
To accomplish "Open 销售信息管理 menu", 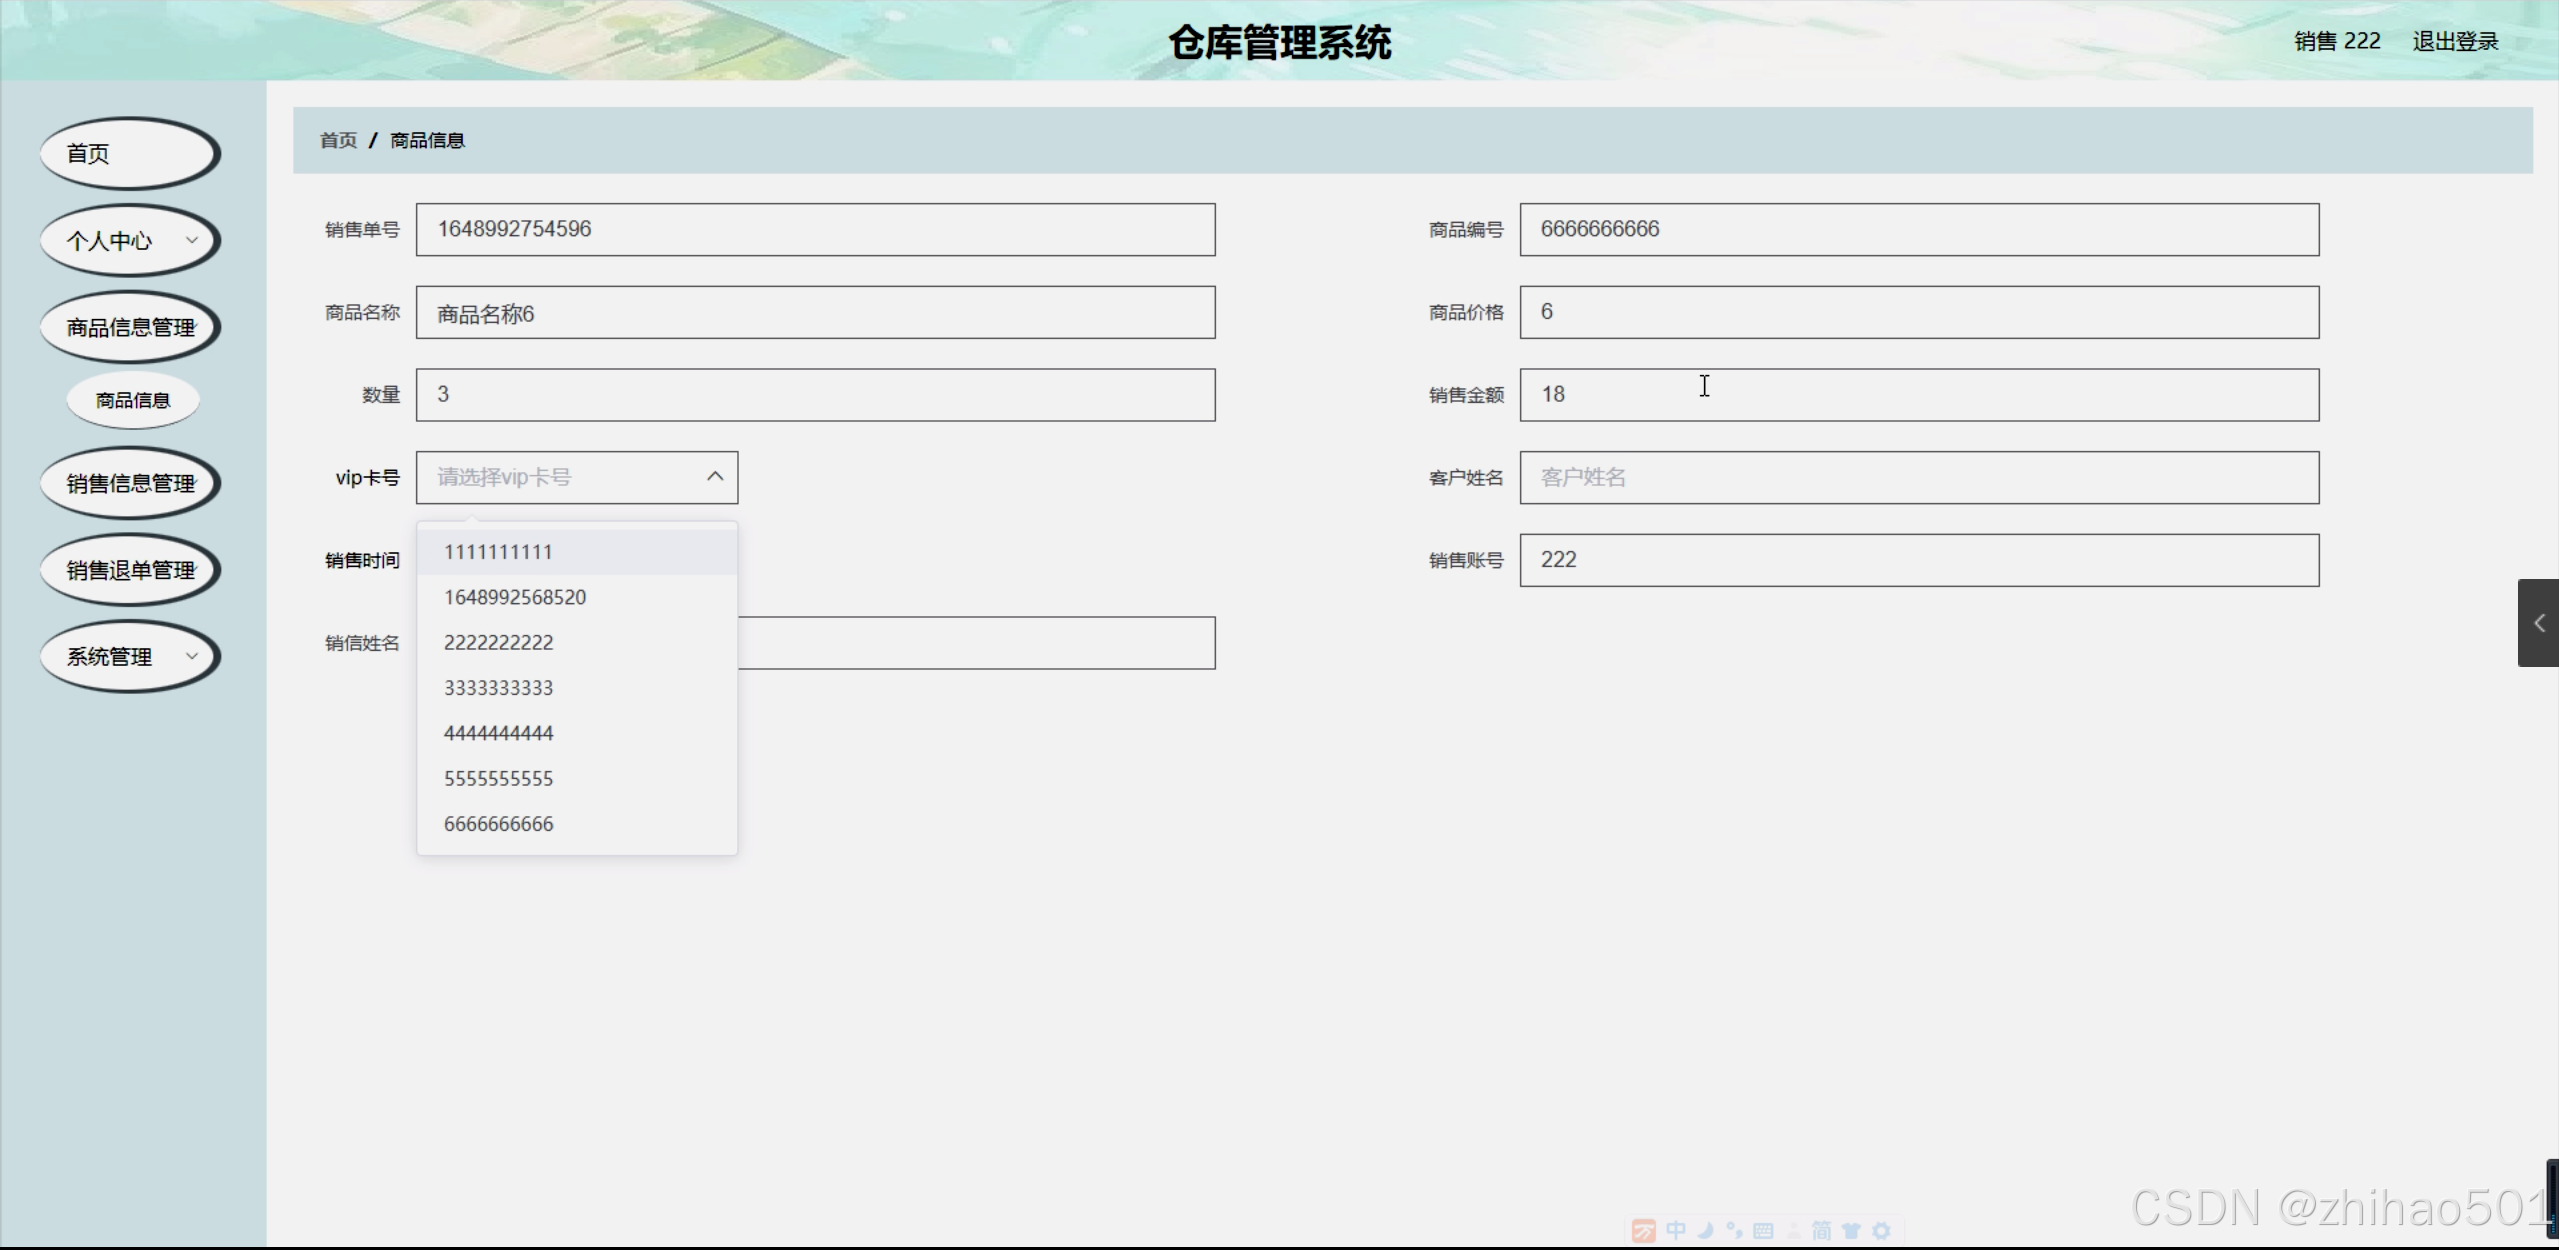I will [x=130, y=483].
